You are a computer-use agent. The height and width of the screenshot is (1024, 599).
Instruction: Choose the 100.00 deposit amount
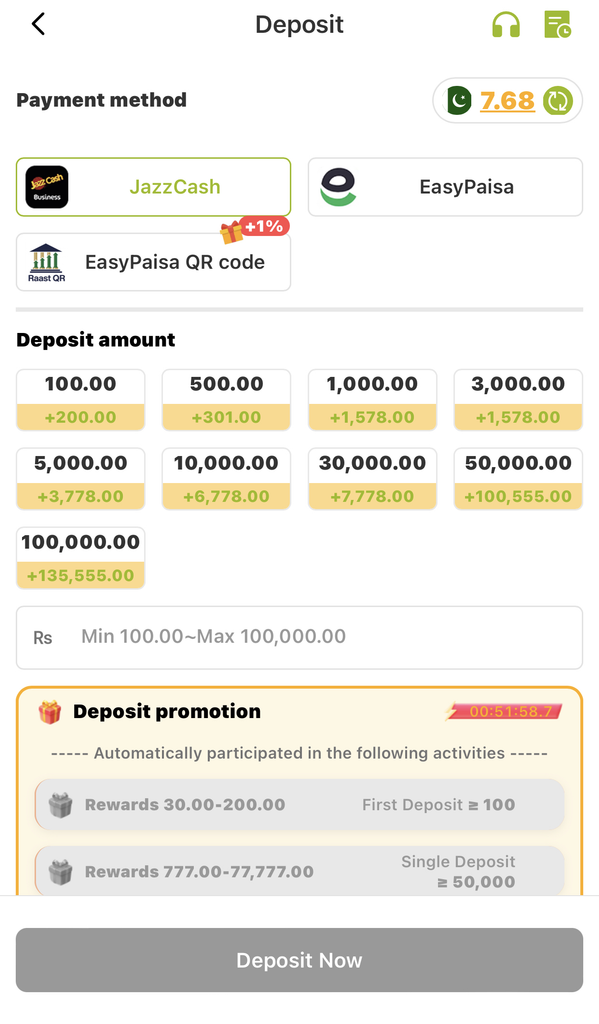tap(80, 400)
